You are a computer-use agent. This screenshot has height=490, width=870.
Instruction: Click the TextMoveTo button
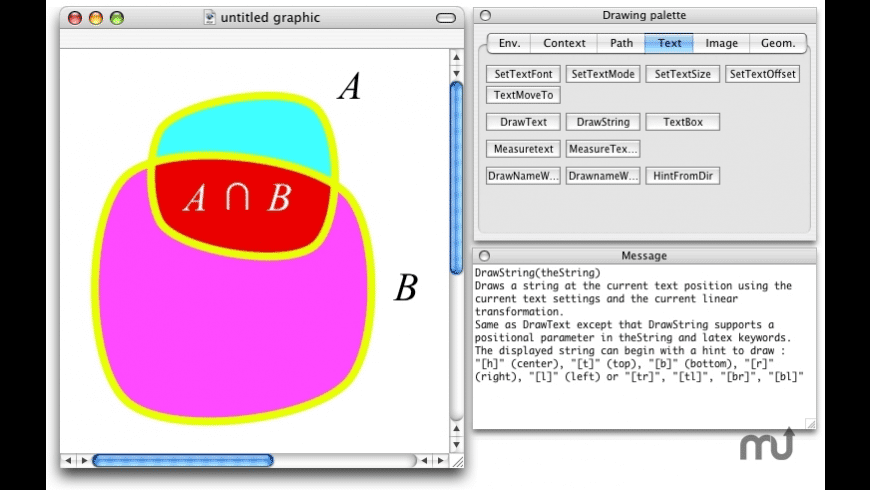point(523,95)
